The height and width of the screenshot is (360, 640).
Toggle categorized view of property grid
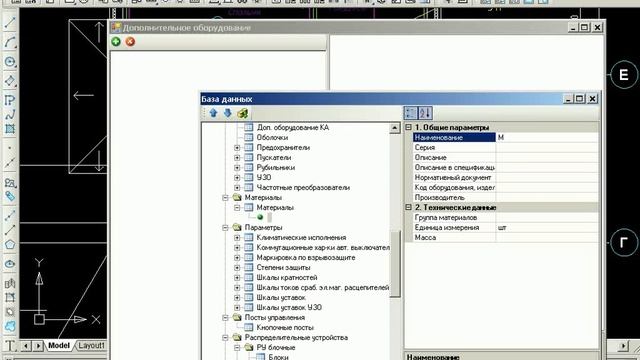[x=411, y=113]
